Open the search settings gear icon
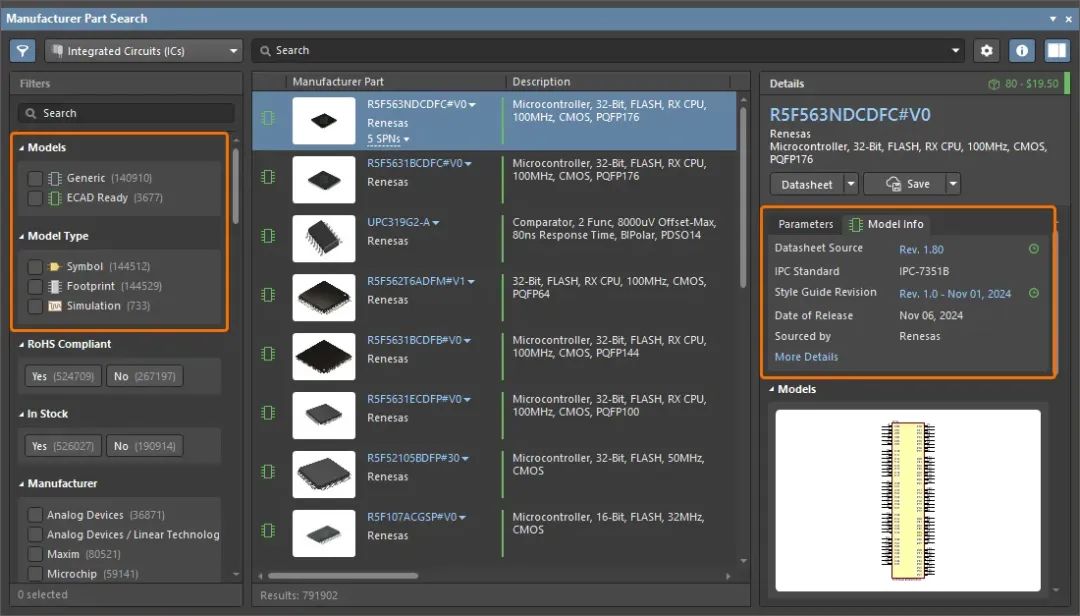This screenshot has height=616, width=1080. tap(986, 50)
